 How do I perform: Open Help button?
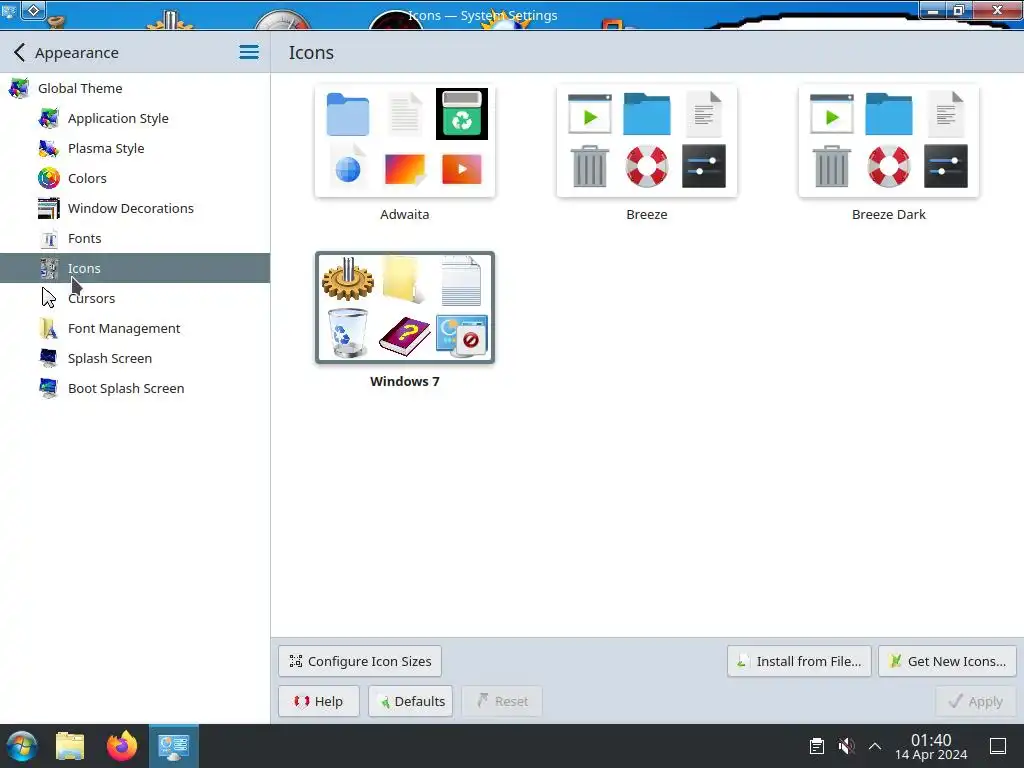click(319, 701)
